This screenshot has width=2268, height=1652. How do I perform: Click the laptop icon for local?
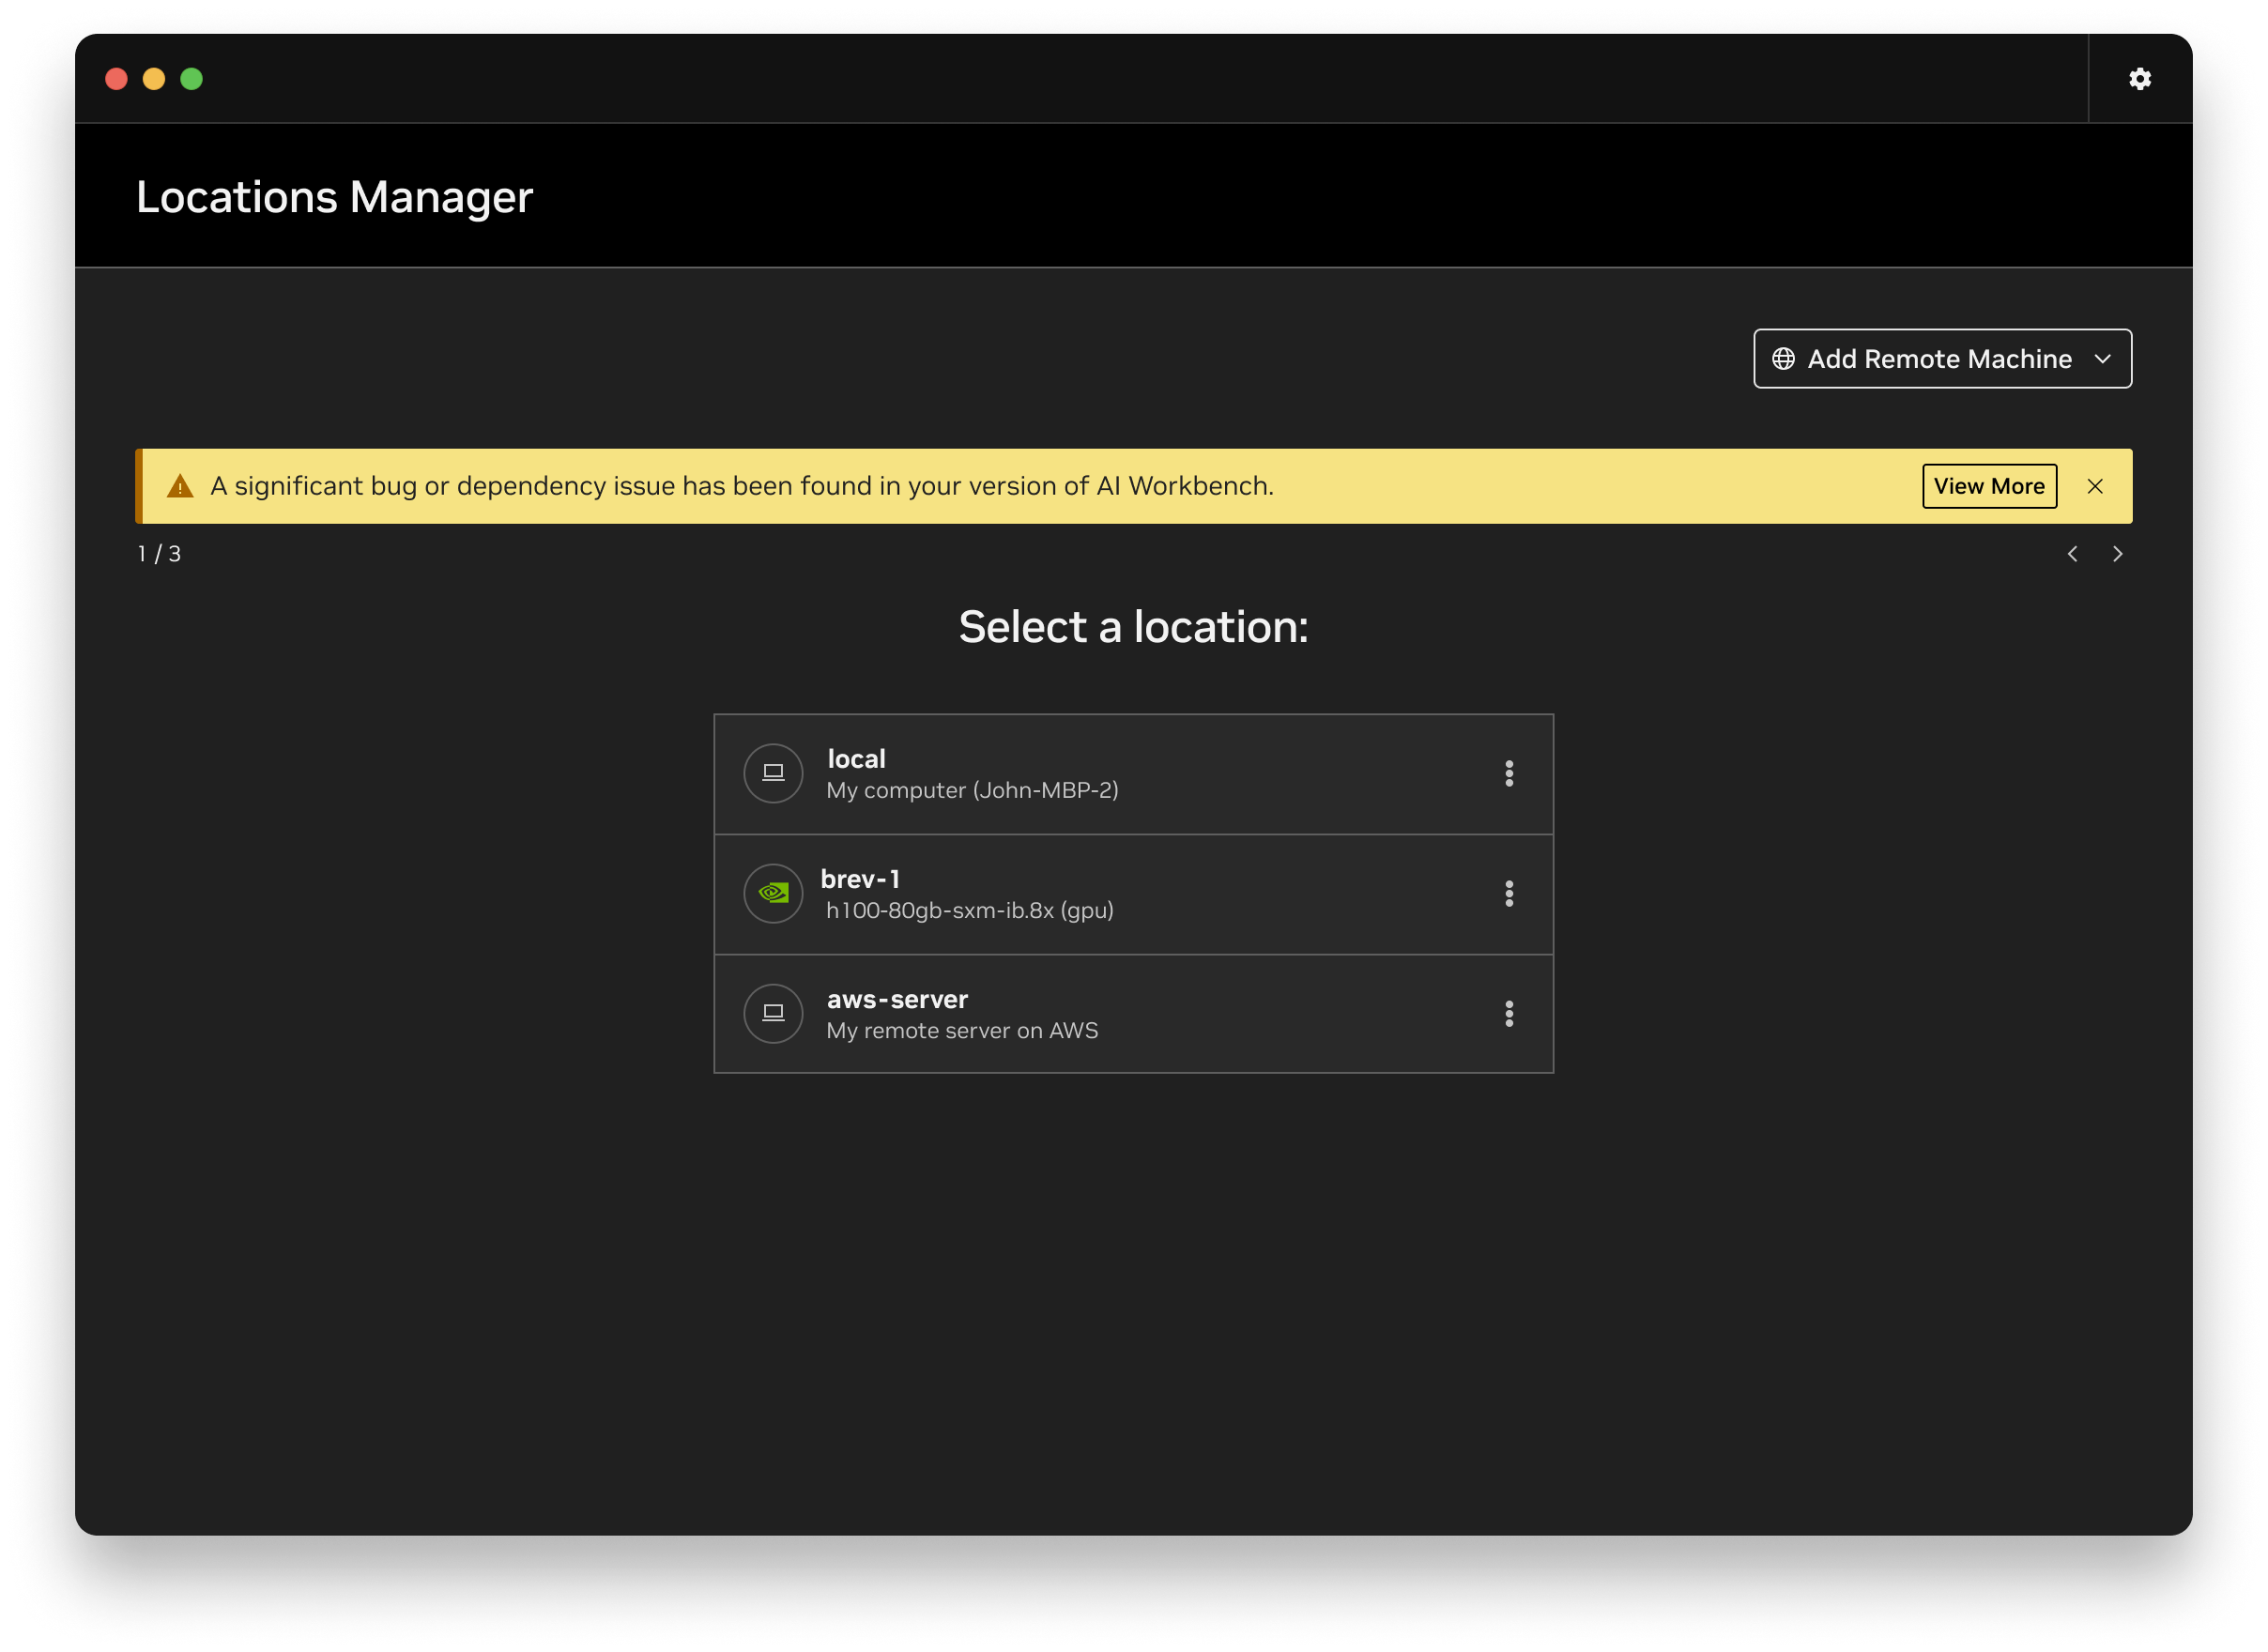point(773,773)
